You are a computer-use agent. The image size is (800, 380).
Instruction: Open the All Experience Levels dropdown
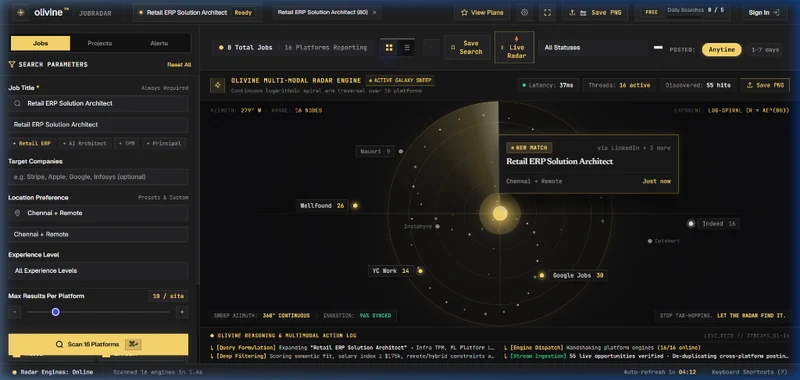tap(98, 271)
